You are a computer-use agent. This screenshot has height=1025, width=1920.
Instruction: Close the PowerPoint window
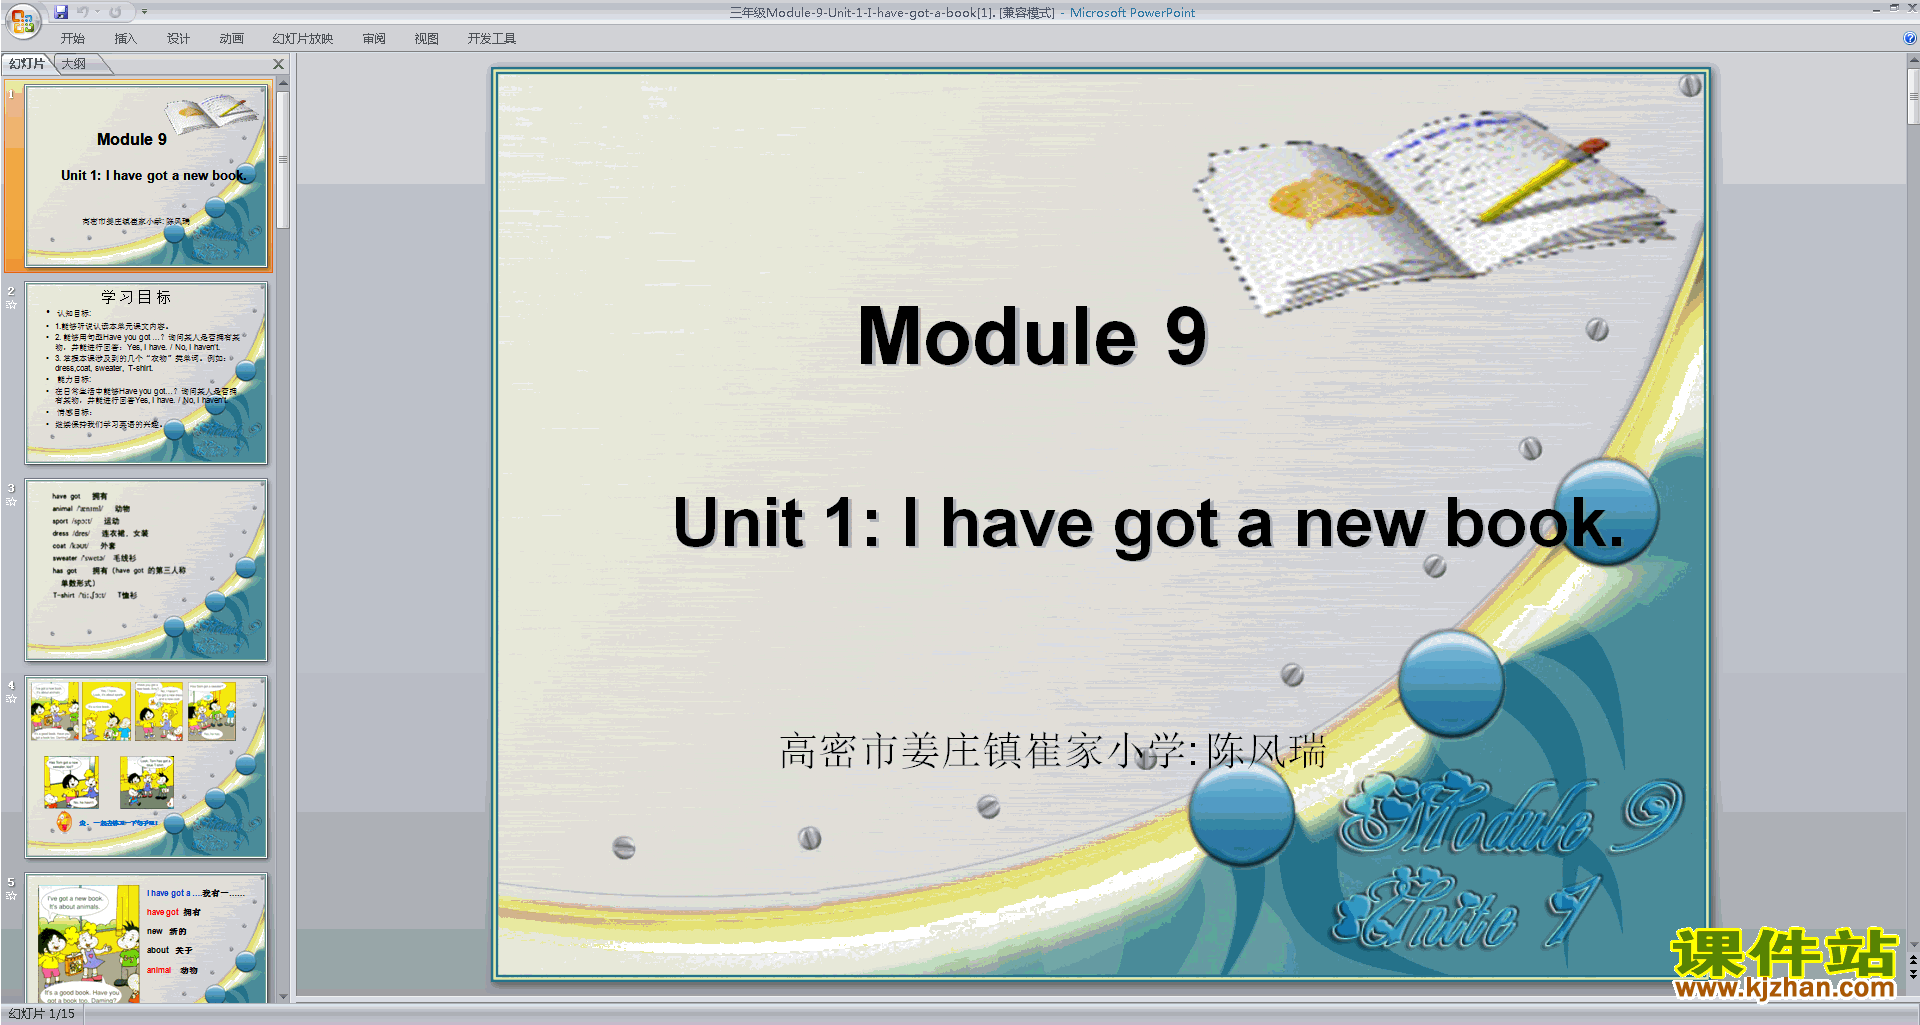pyautogui.click(x=1912, y=8)
